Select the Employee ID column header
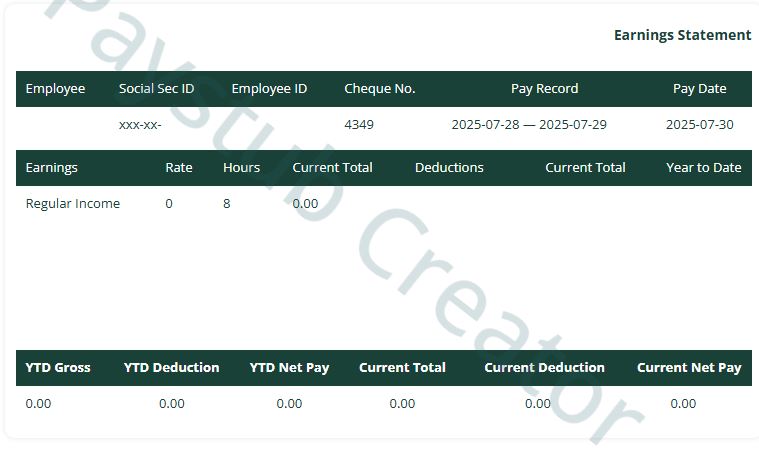Screen dimensions: 759x461 269,88
